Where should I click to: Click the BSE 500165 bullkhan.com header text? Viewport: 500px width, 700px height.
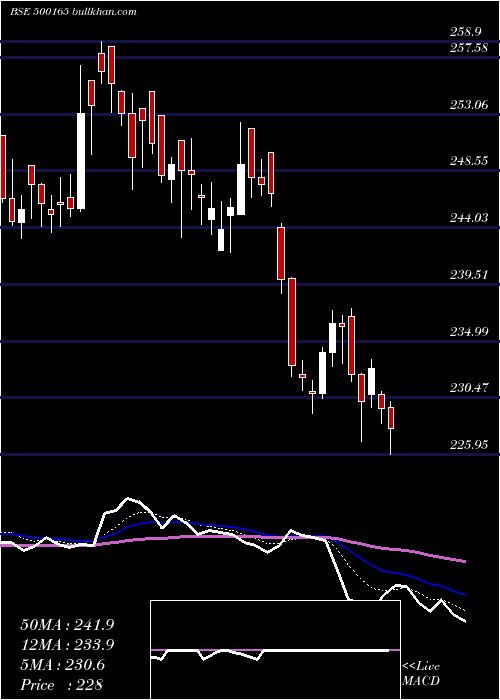73,12
